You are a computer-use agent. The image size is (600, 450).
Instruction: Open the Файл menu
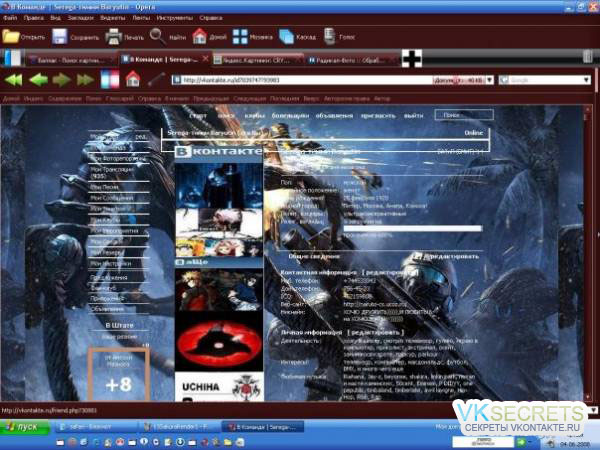click(x=10, y=18)
